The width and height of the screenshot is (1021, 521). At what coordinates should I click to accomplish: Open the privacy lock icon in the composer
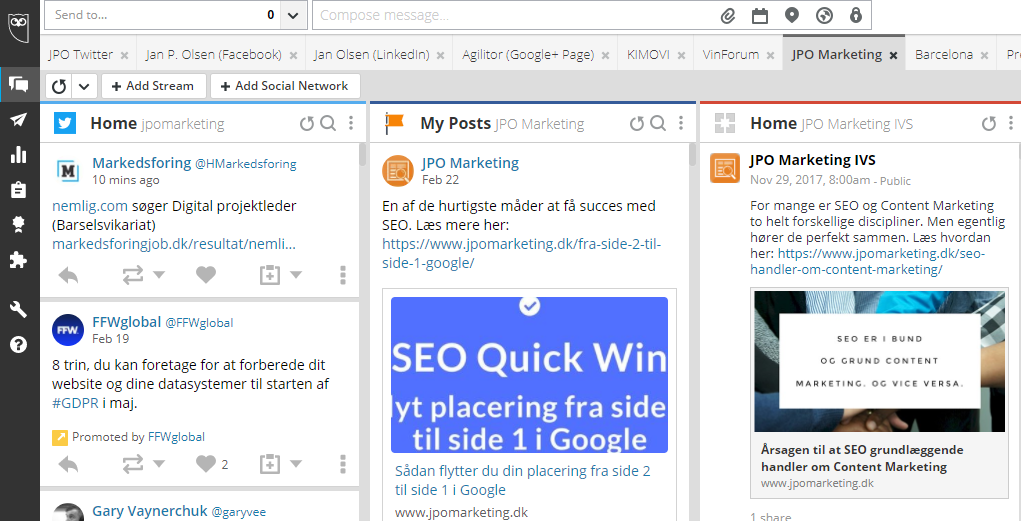[856, 15]
